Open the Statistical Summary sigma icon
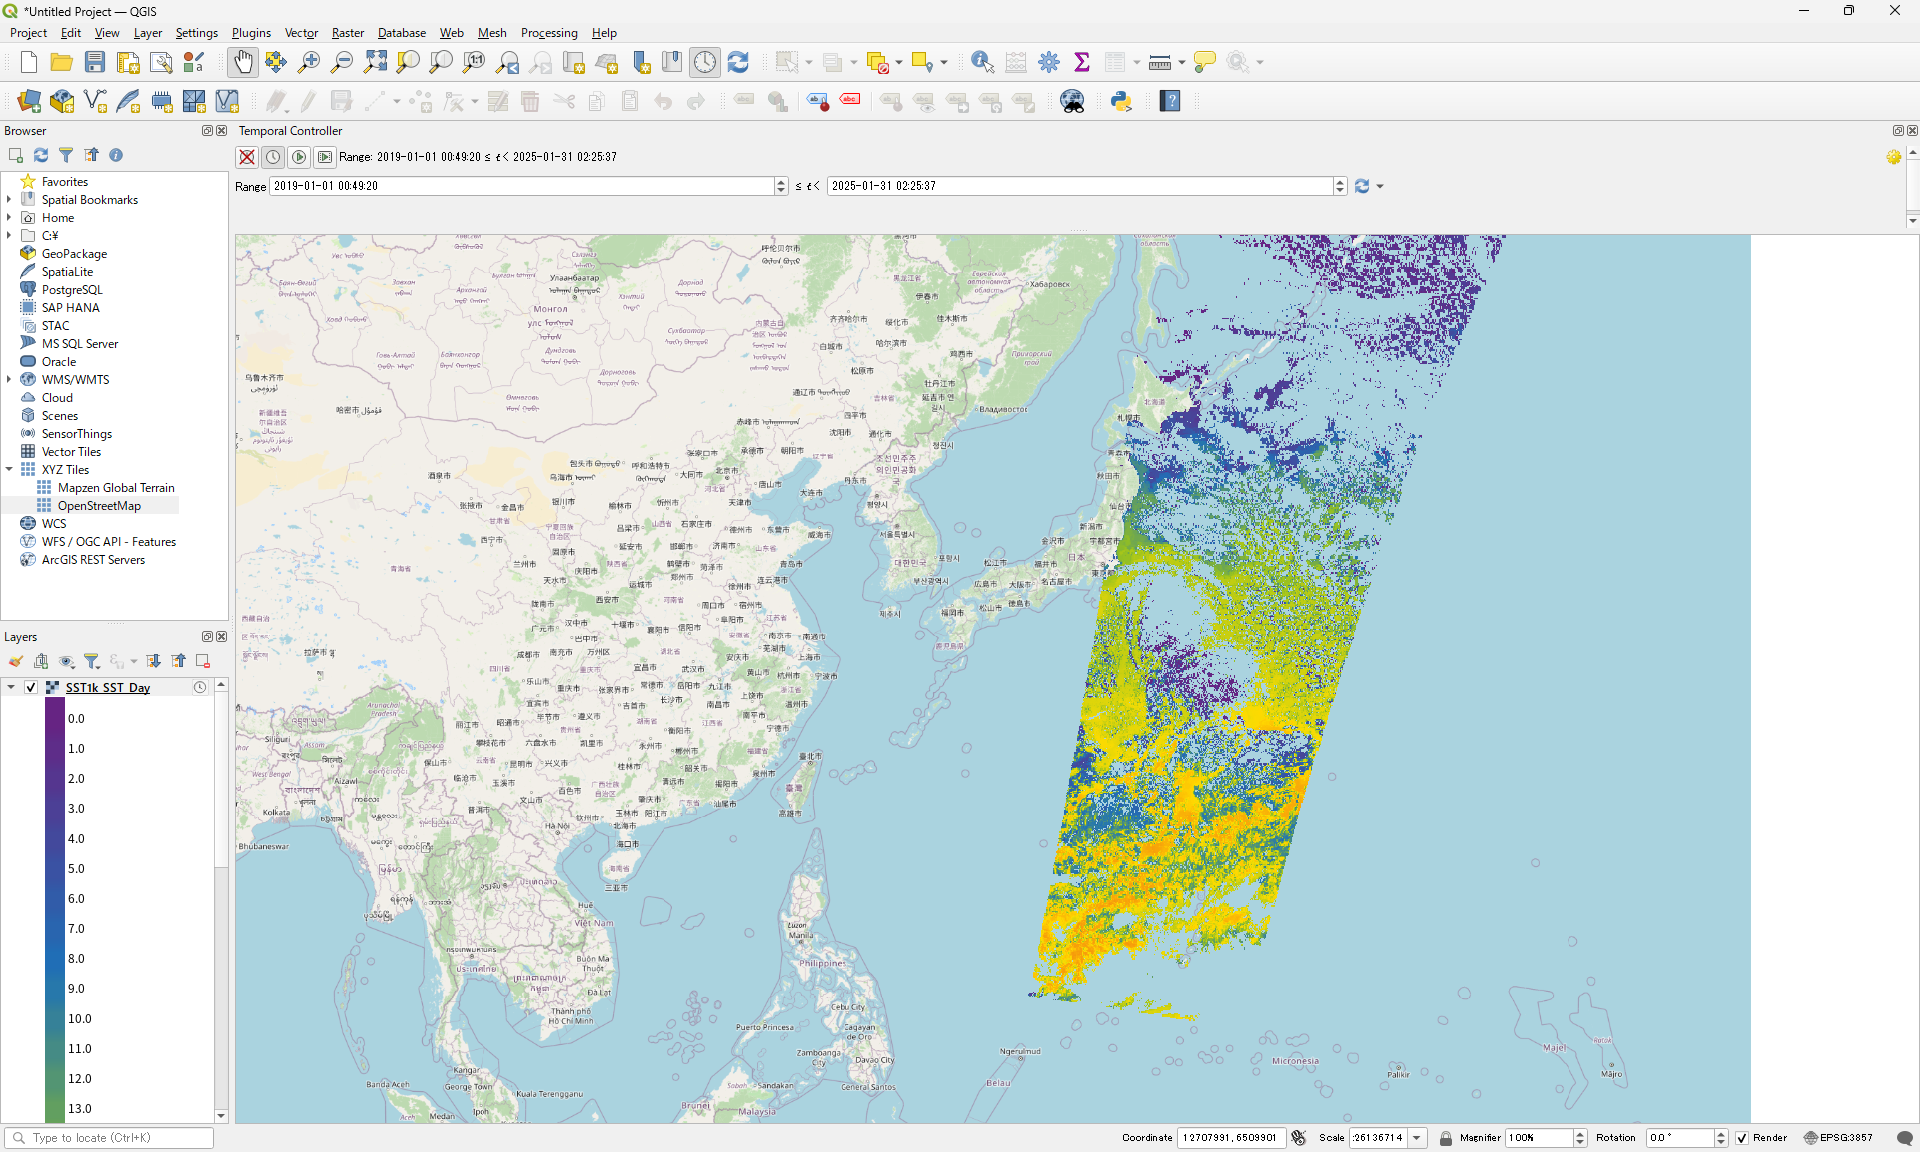Screen dimensions: 1920x1152 [x=1081, y=62]
